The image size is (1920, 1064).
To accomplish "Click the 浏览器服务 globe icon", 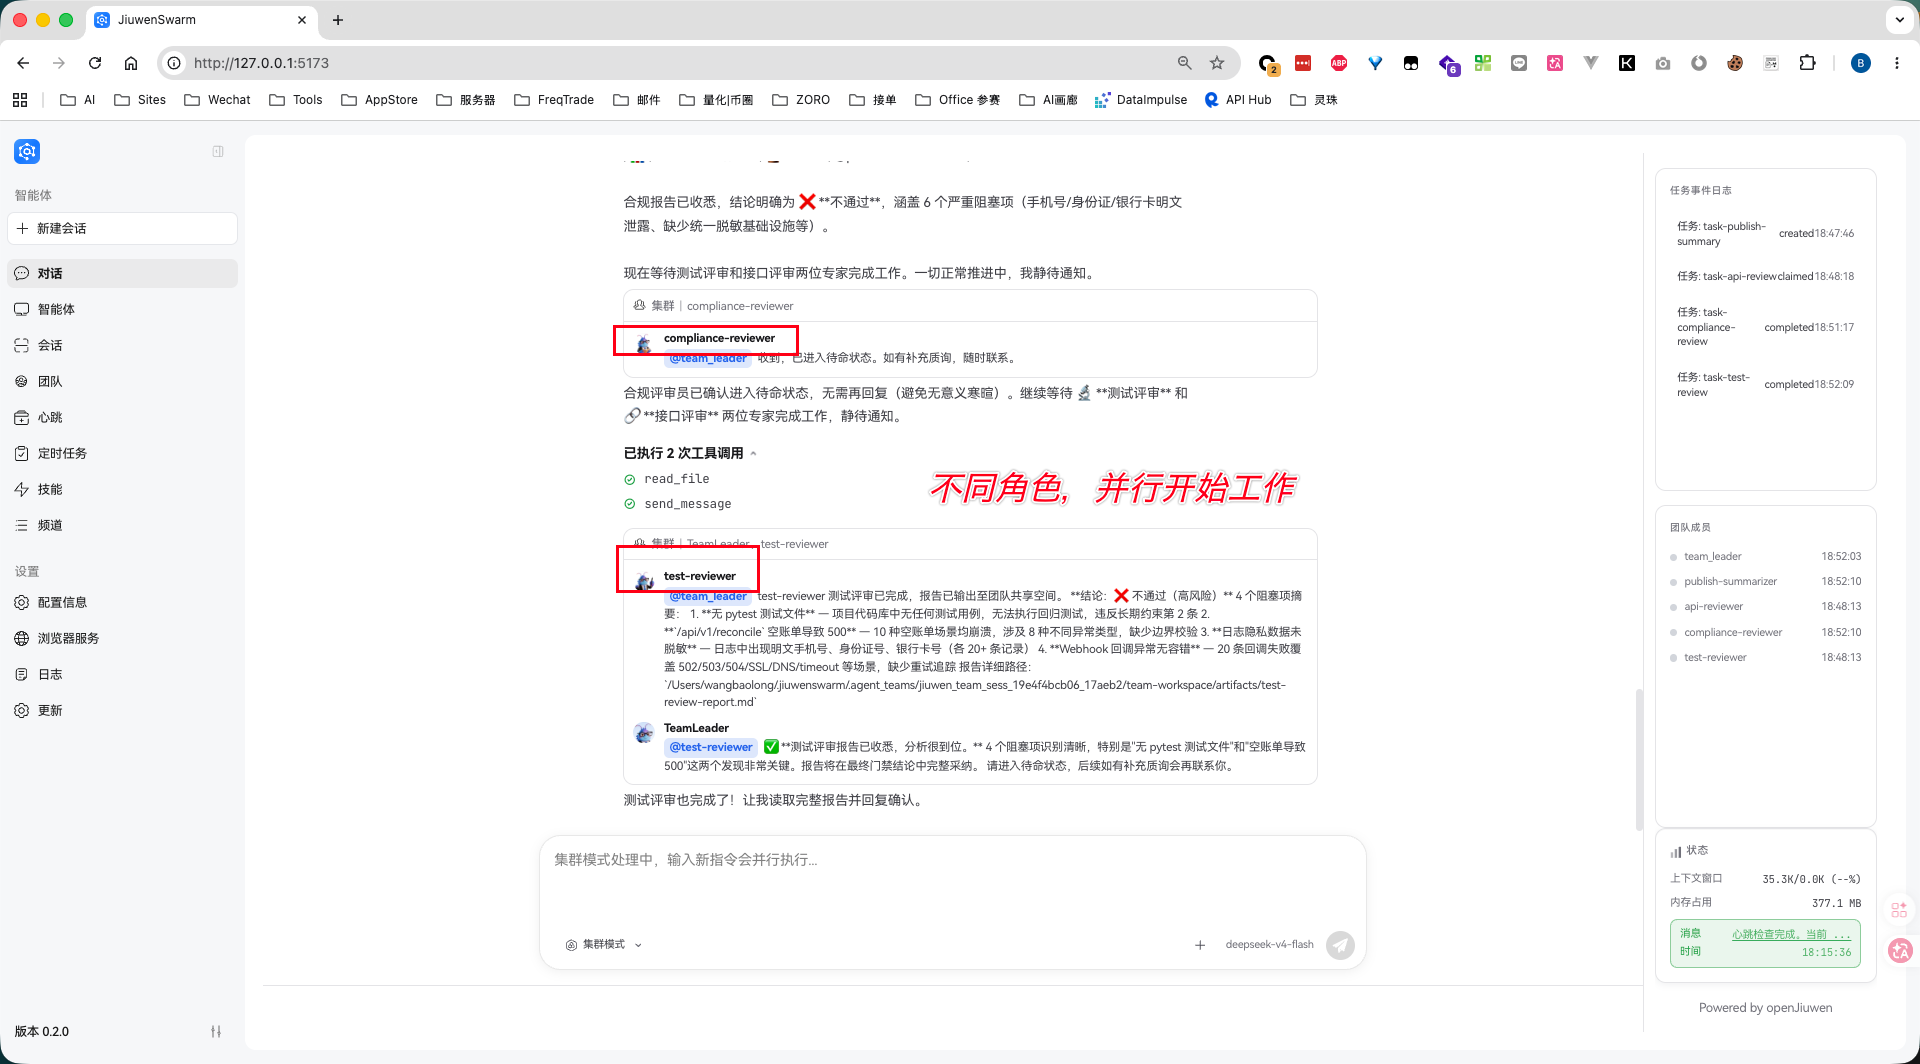I will pyautogui.click(x=22, y=638).
